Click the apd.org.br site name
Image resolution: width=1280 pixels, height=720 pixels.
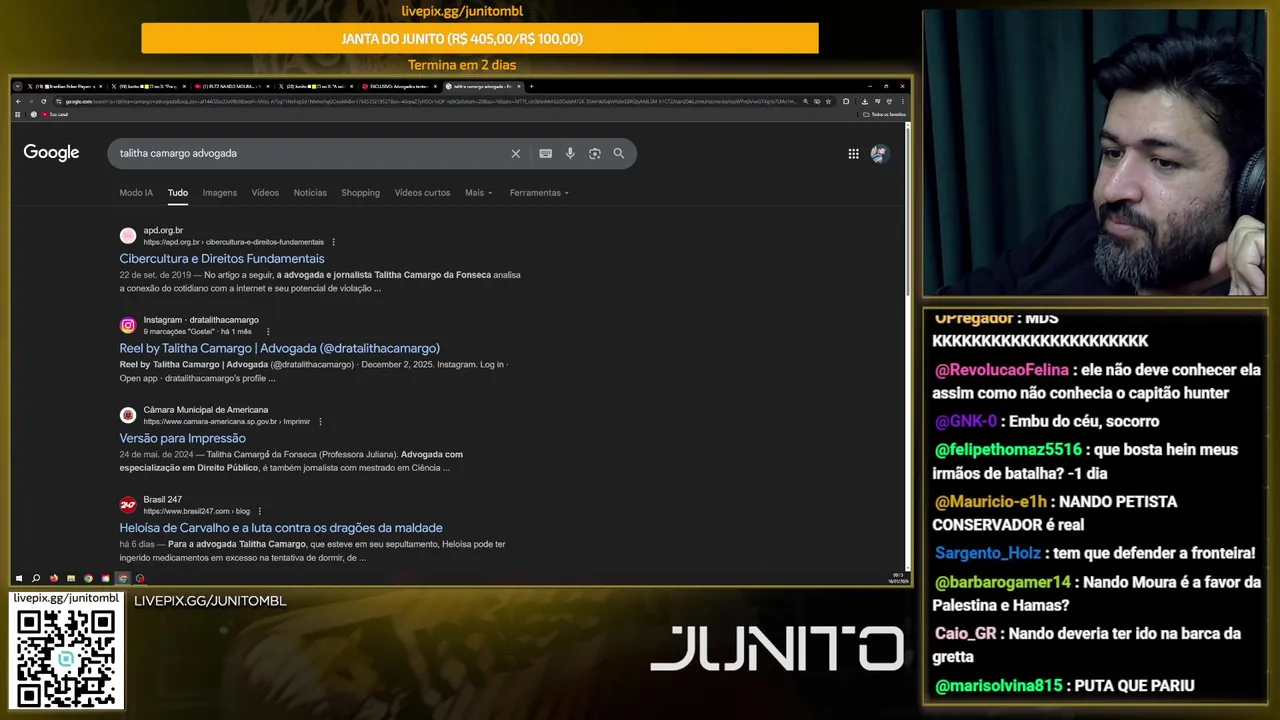coord(163,231)
